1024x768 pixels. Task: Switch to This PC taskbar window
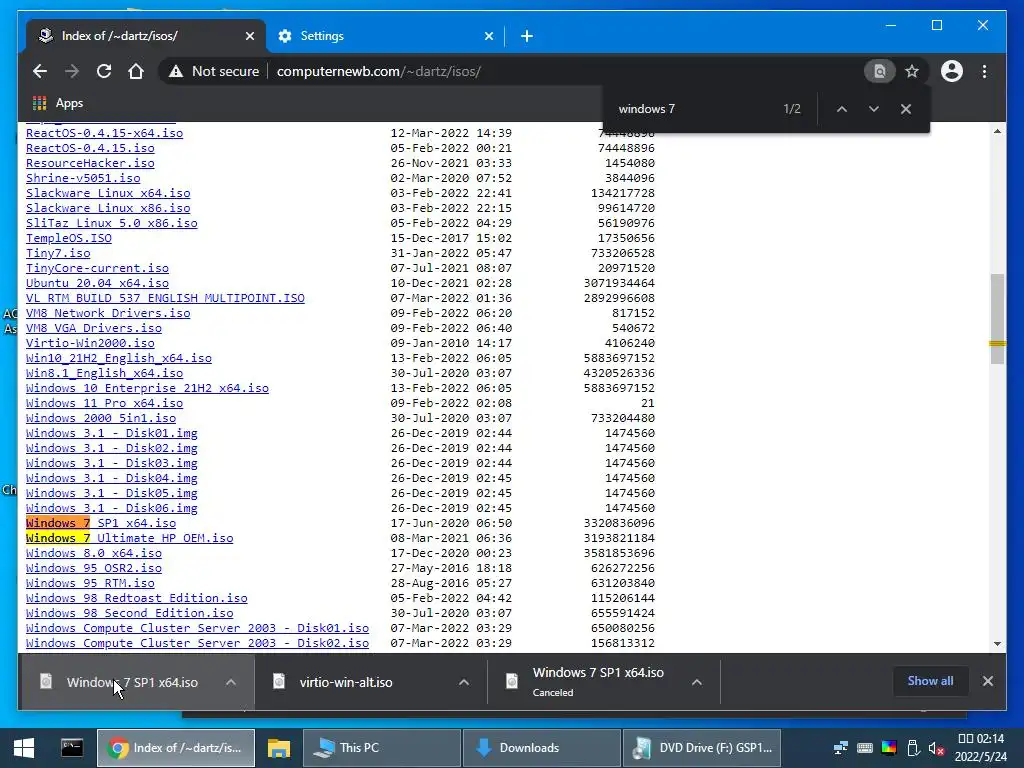tap(382, 748)
